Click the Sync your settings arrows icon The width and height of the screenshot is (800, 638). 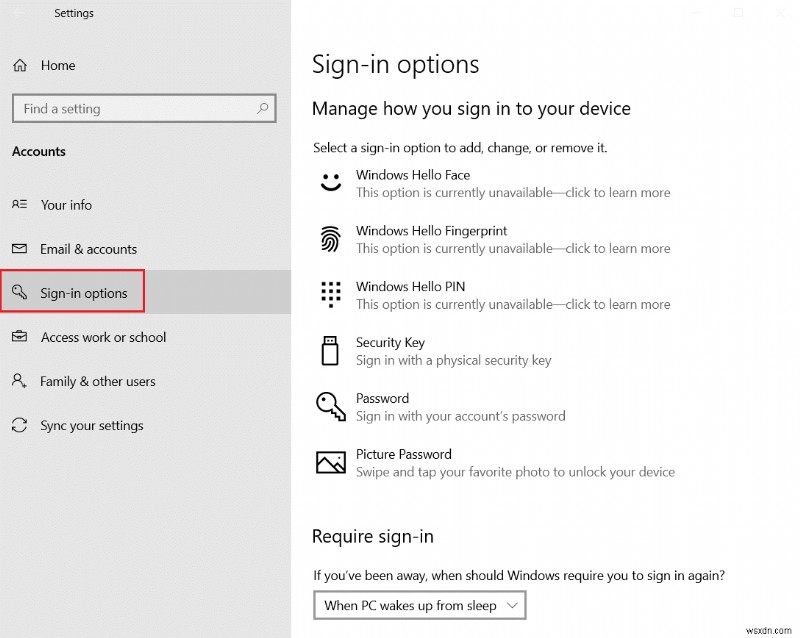point(19,425)
